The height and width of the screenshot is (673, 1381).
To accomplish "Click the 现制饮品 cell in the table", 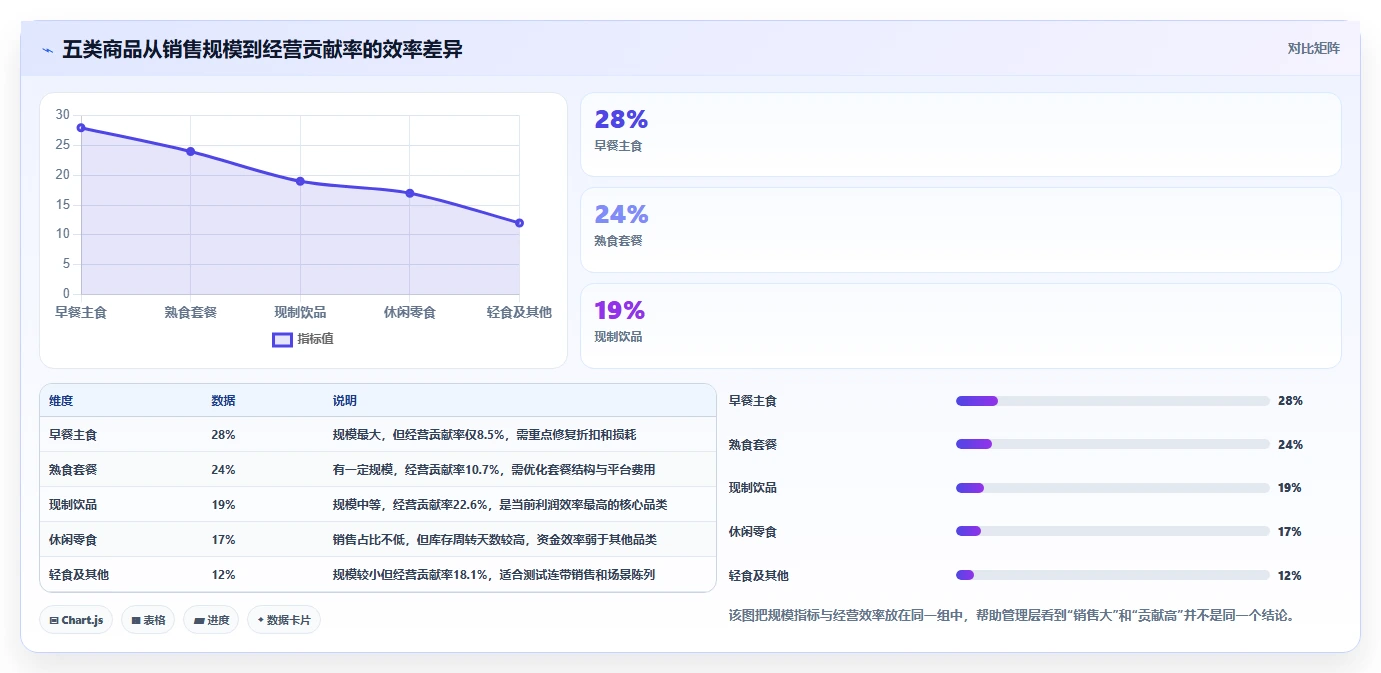I will click(73, 505).
